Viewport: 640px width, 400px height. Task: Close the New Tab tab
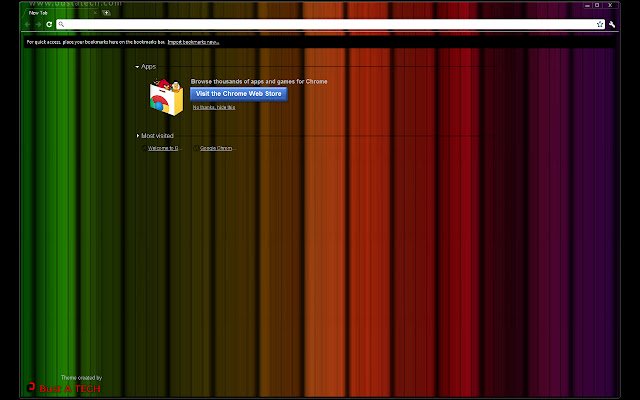pyautogui.click(x=95, y=13)
